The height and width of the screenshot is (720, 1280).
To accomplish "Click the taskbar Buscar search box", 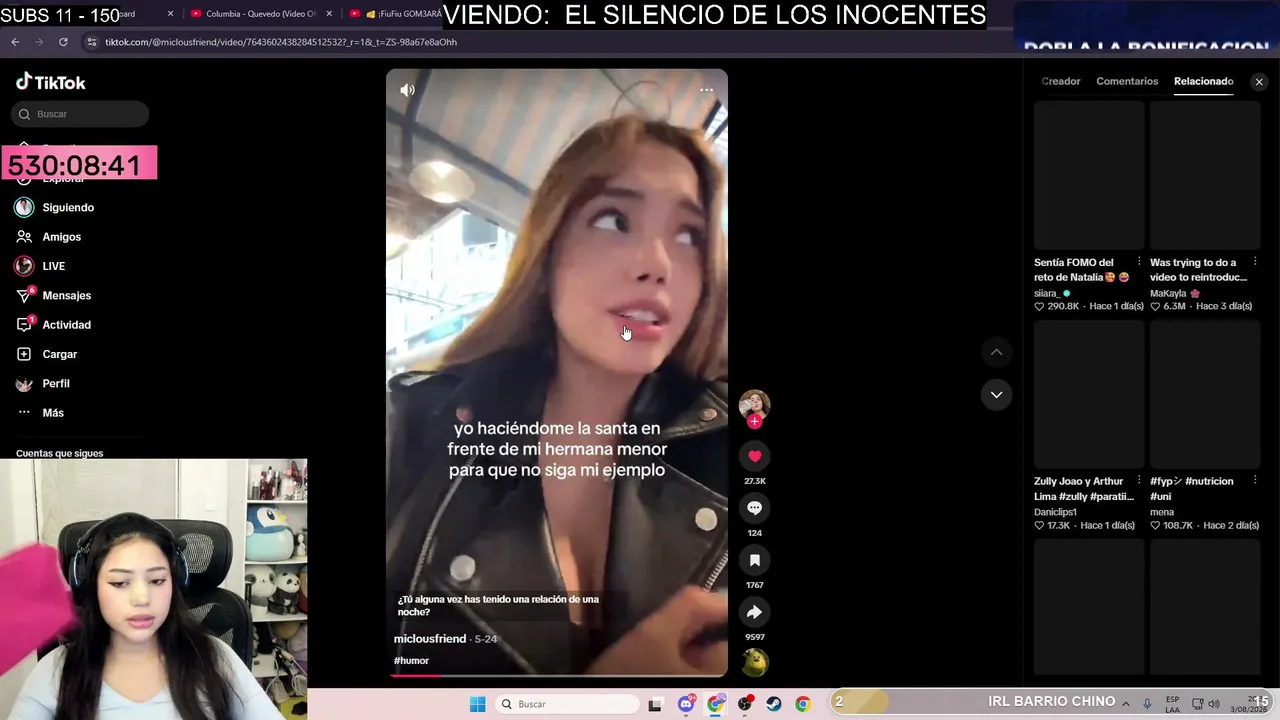I will pyautogui.click(x=568, y=704).
